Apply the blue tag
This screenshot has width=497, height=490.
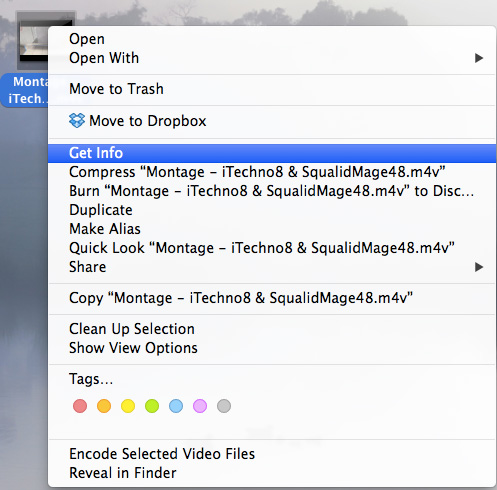coord(176,406)
